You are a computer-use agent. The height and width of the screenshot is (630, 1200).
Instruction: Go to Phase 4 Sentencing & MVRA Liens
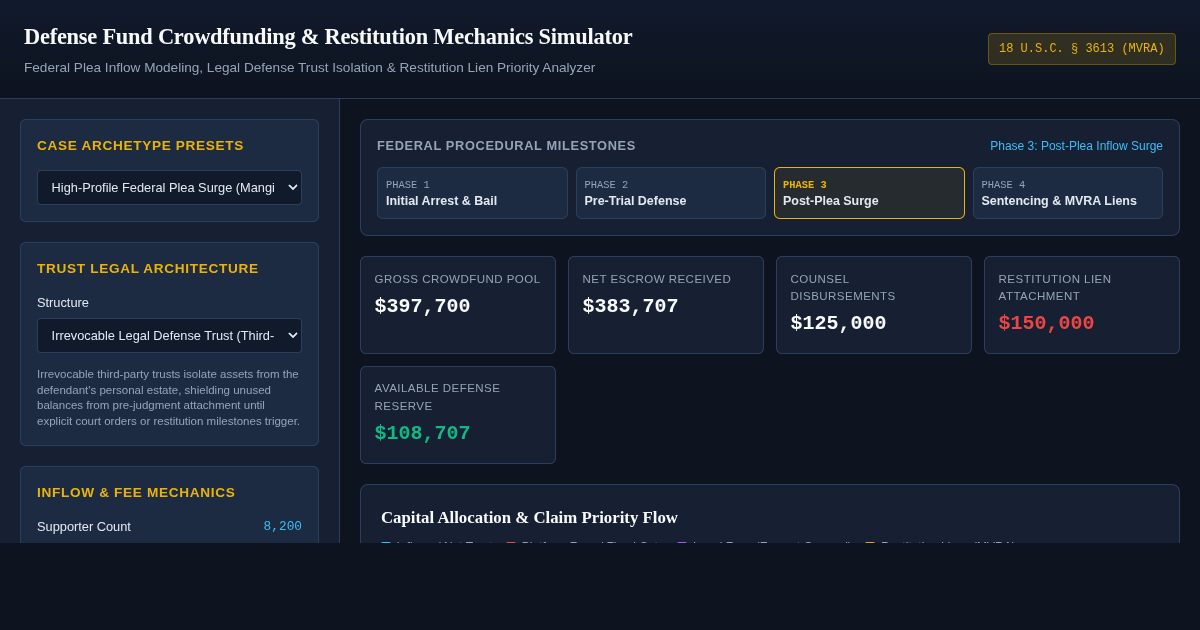1067,193
